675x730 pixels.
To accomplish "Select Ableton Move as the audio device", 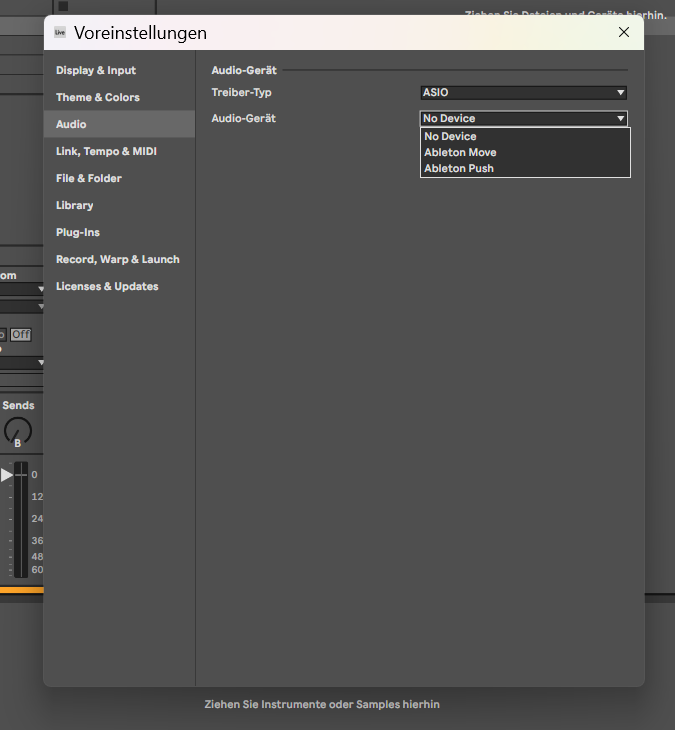I will tap(460, 152).
